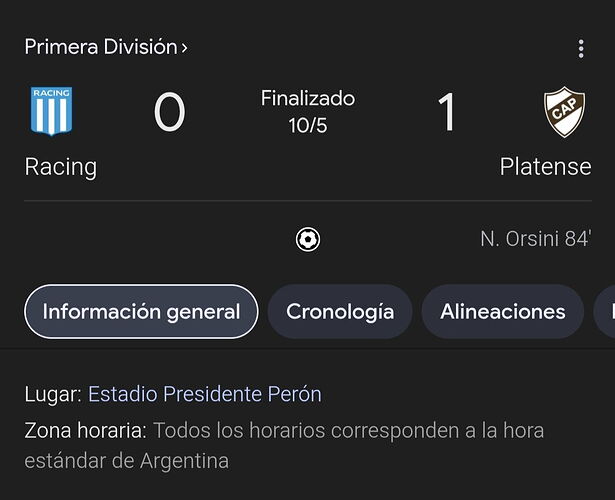Open the Alineaciones tab
Screen dimensions: 615x500
(x=503, y=312)
